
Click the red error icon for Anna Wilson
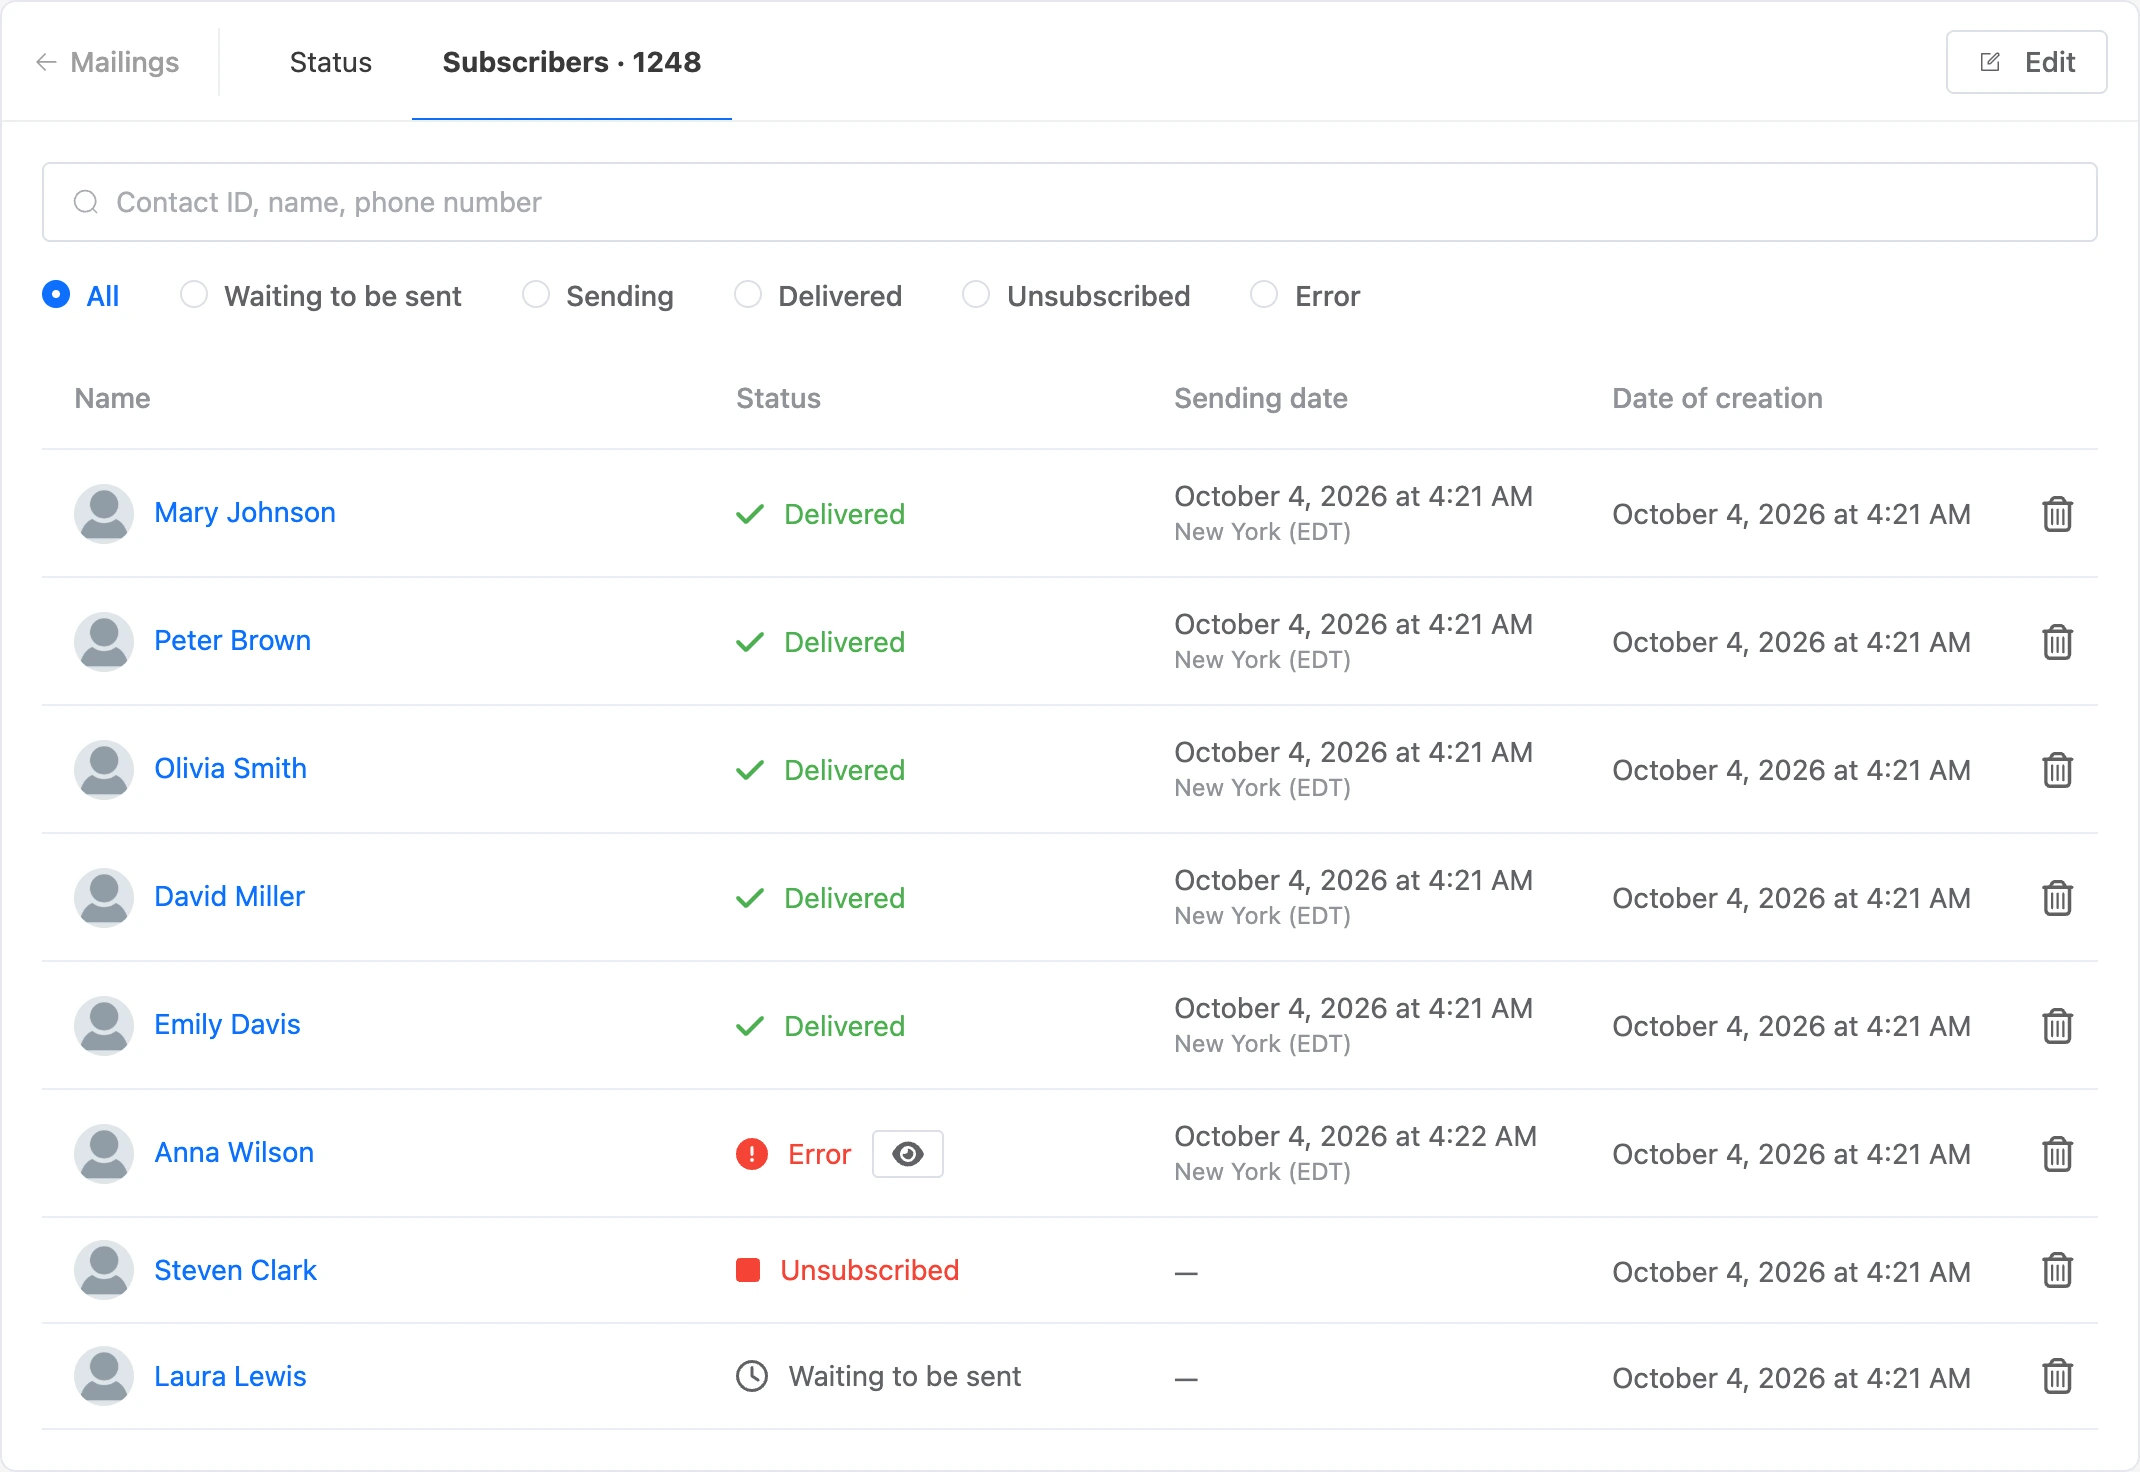[752, 1154]
